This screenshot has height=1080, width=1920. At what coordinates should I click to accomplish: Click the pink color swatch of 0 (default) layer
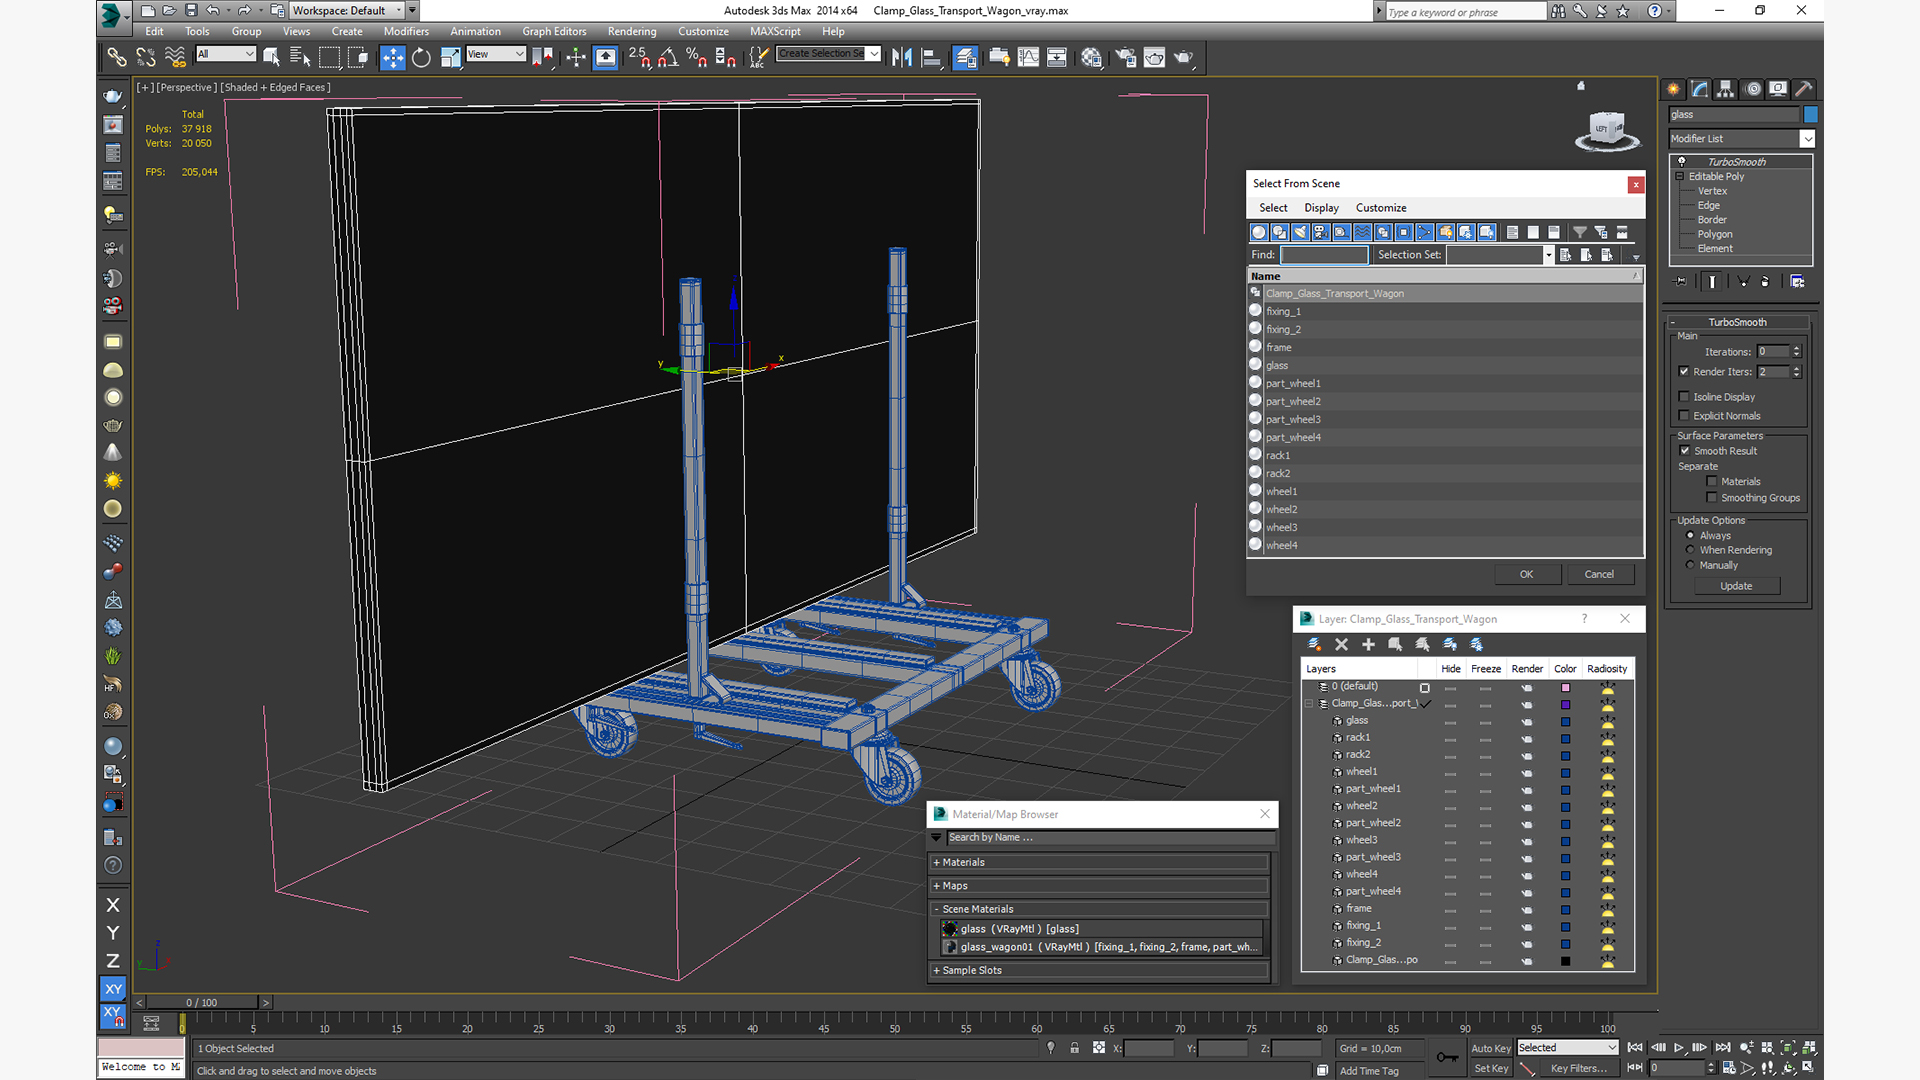click(1566, 687)
